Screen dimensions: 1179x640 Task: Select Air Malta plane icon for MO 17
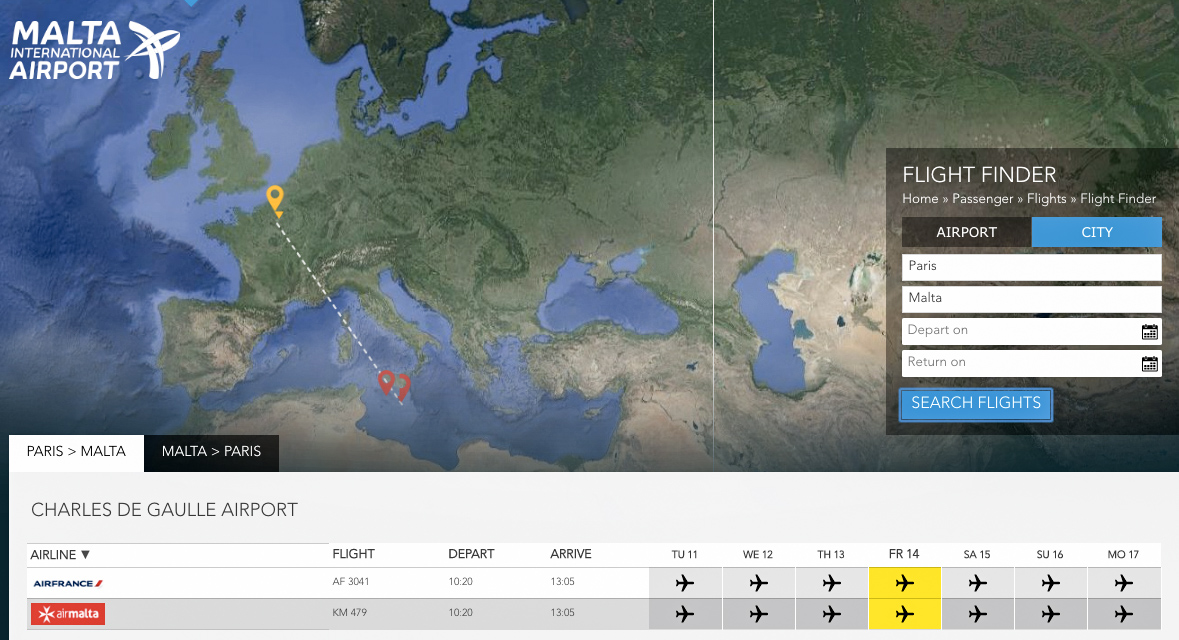[1123, 614]
